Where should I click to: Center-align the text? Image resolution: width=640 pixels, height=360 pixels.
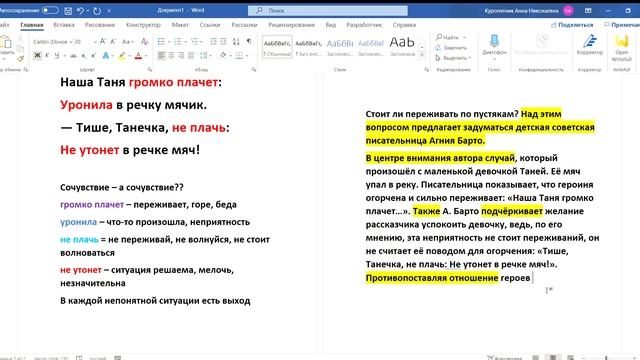tap(171, 56)
